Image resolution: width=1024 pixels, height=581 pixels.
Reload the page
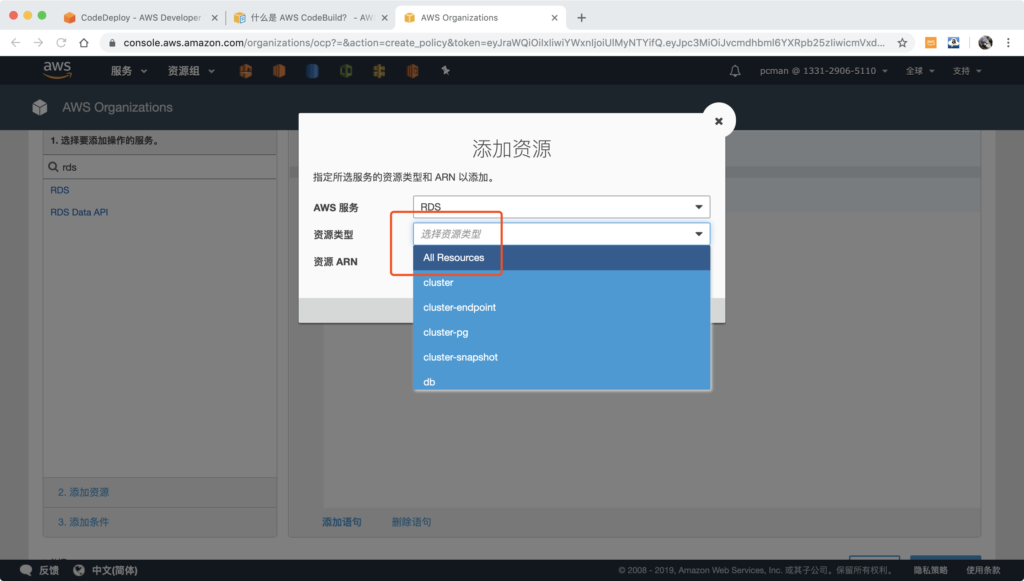pyautogui.click(x=61, y=42)
